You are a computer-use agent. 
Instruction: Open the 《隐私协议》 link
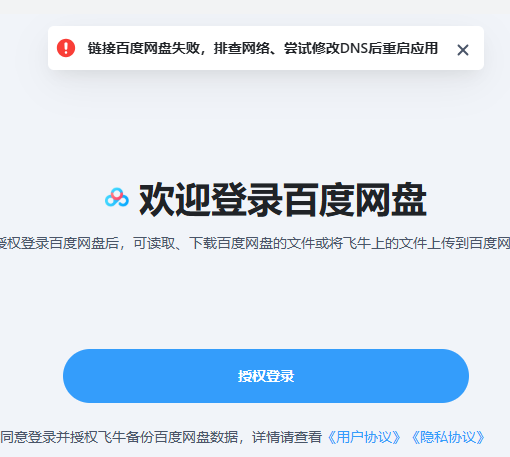[x=448, y=437]
